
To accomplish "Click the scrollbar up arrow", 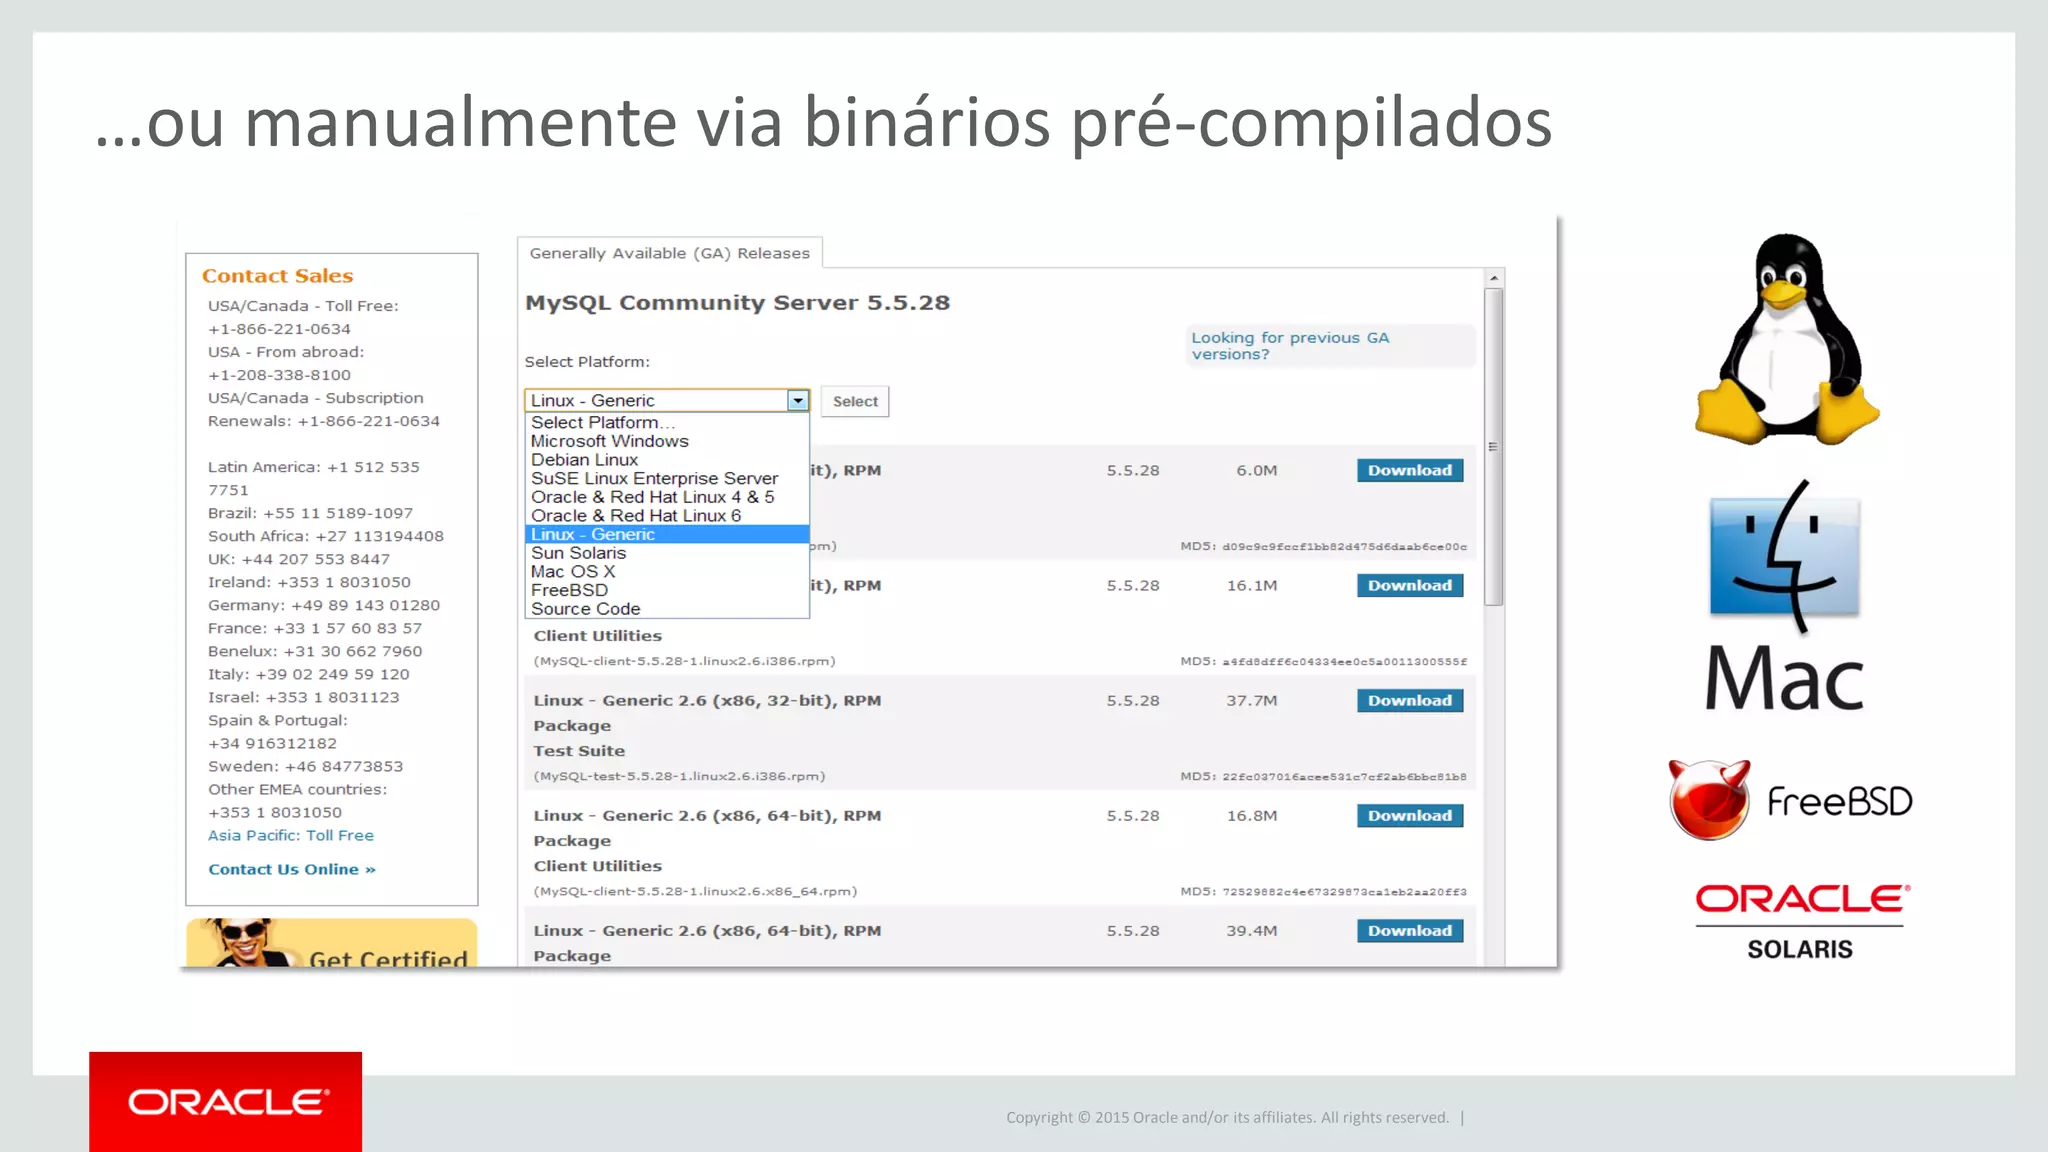I will [x=1494, y=278].
